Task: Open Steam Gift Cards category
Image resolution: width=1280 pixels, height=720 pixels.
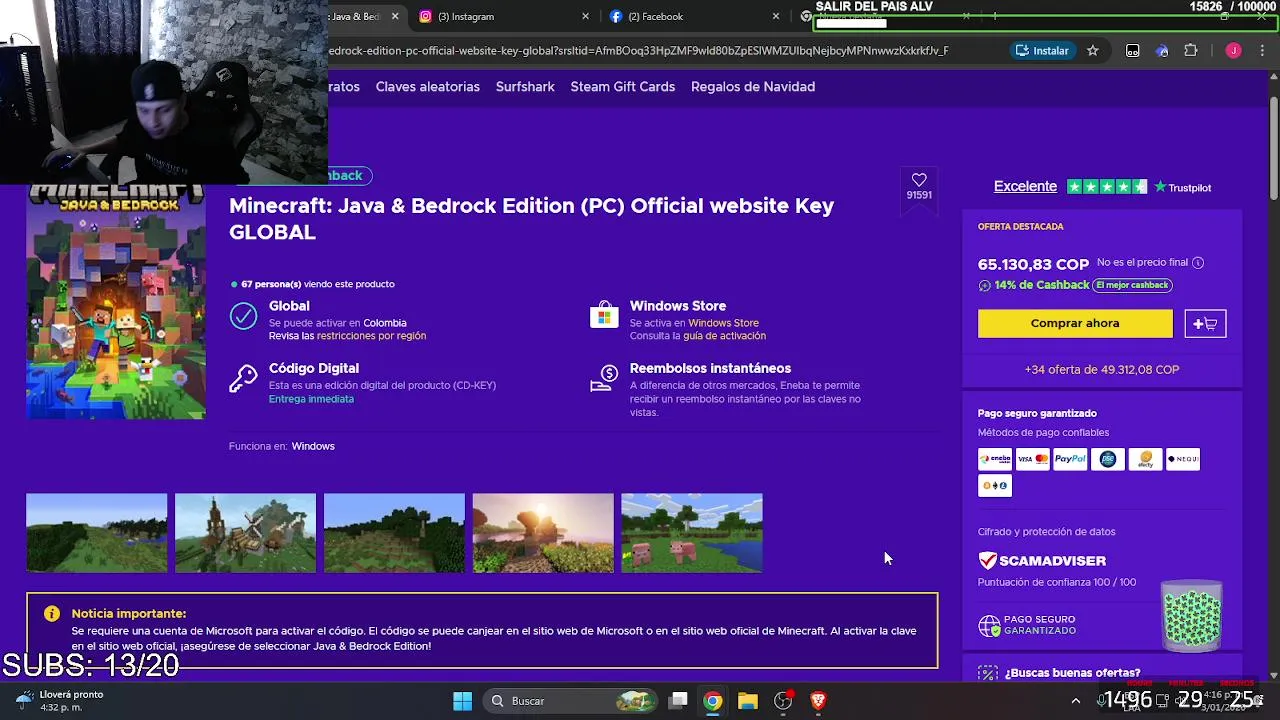Action: [x=623, y=87]
